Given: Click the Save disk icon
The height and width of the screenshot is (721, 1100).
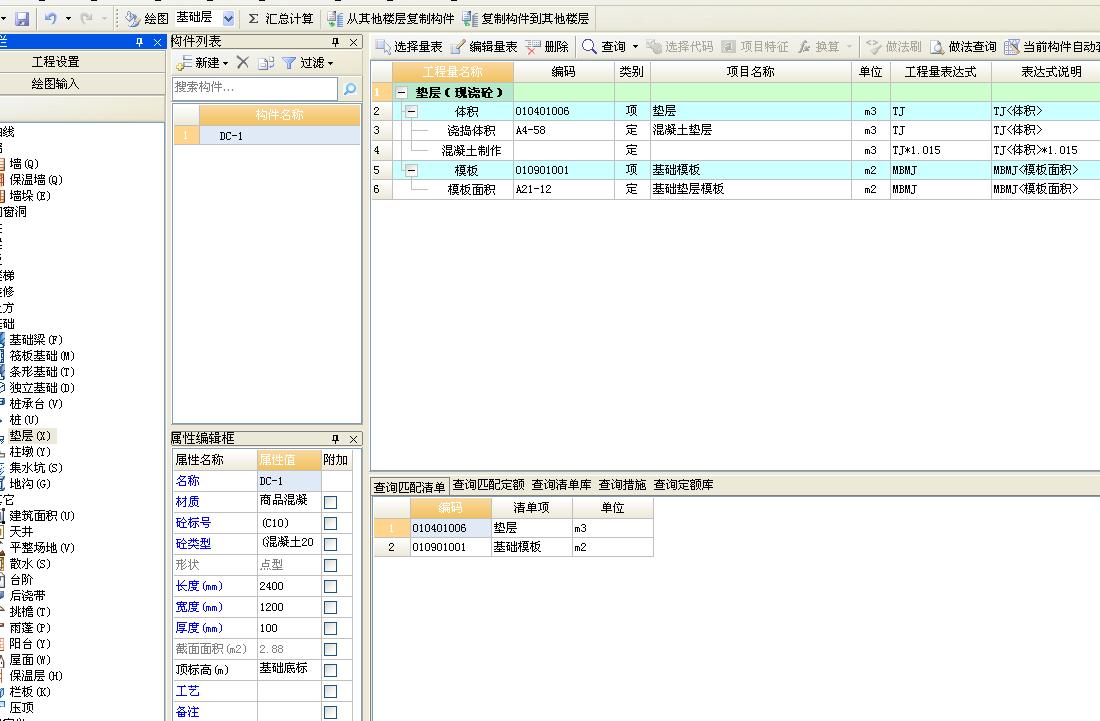Looking at the screenshot, I should tap(22, 18).
